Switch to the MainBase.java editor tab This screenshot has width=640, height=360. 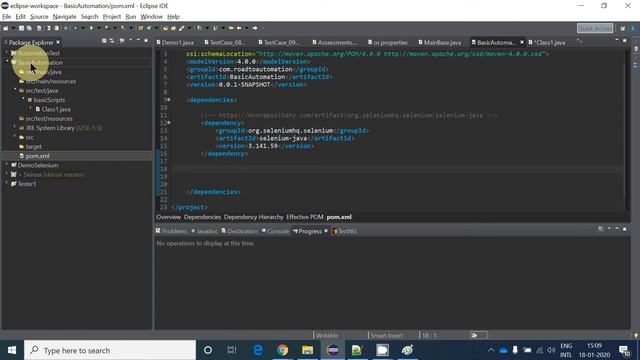(439, 42)
